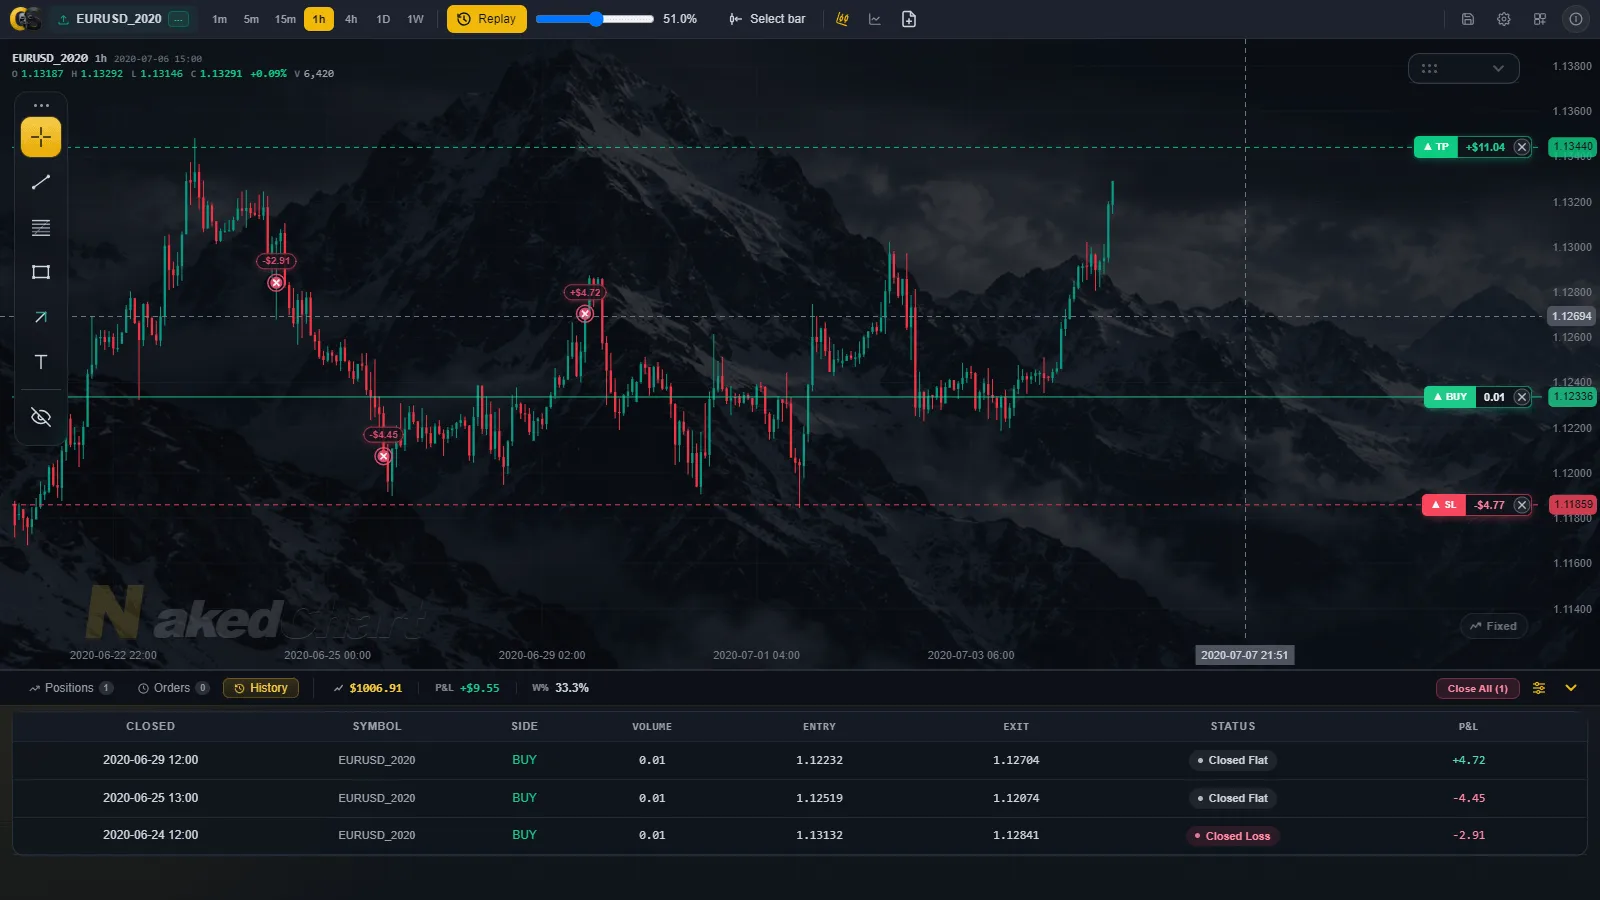Open the bottom panel filter settings icon
Screen dimensions: 1600x900
click(1539, 688)
